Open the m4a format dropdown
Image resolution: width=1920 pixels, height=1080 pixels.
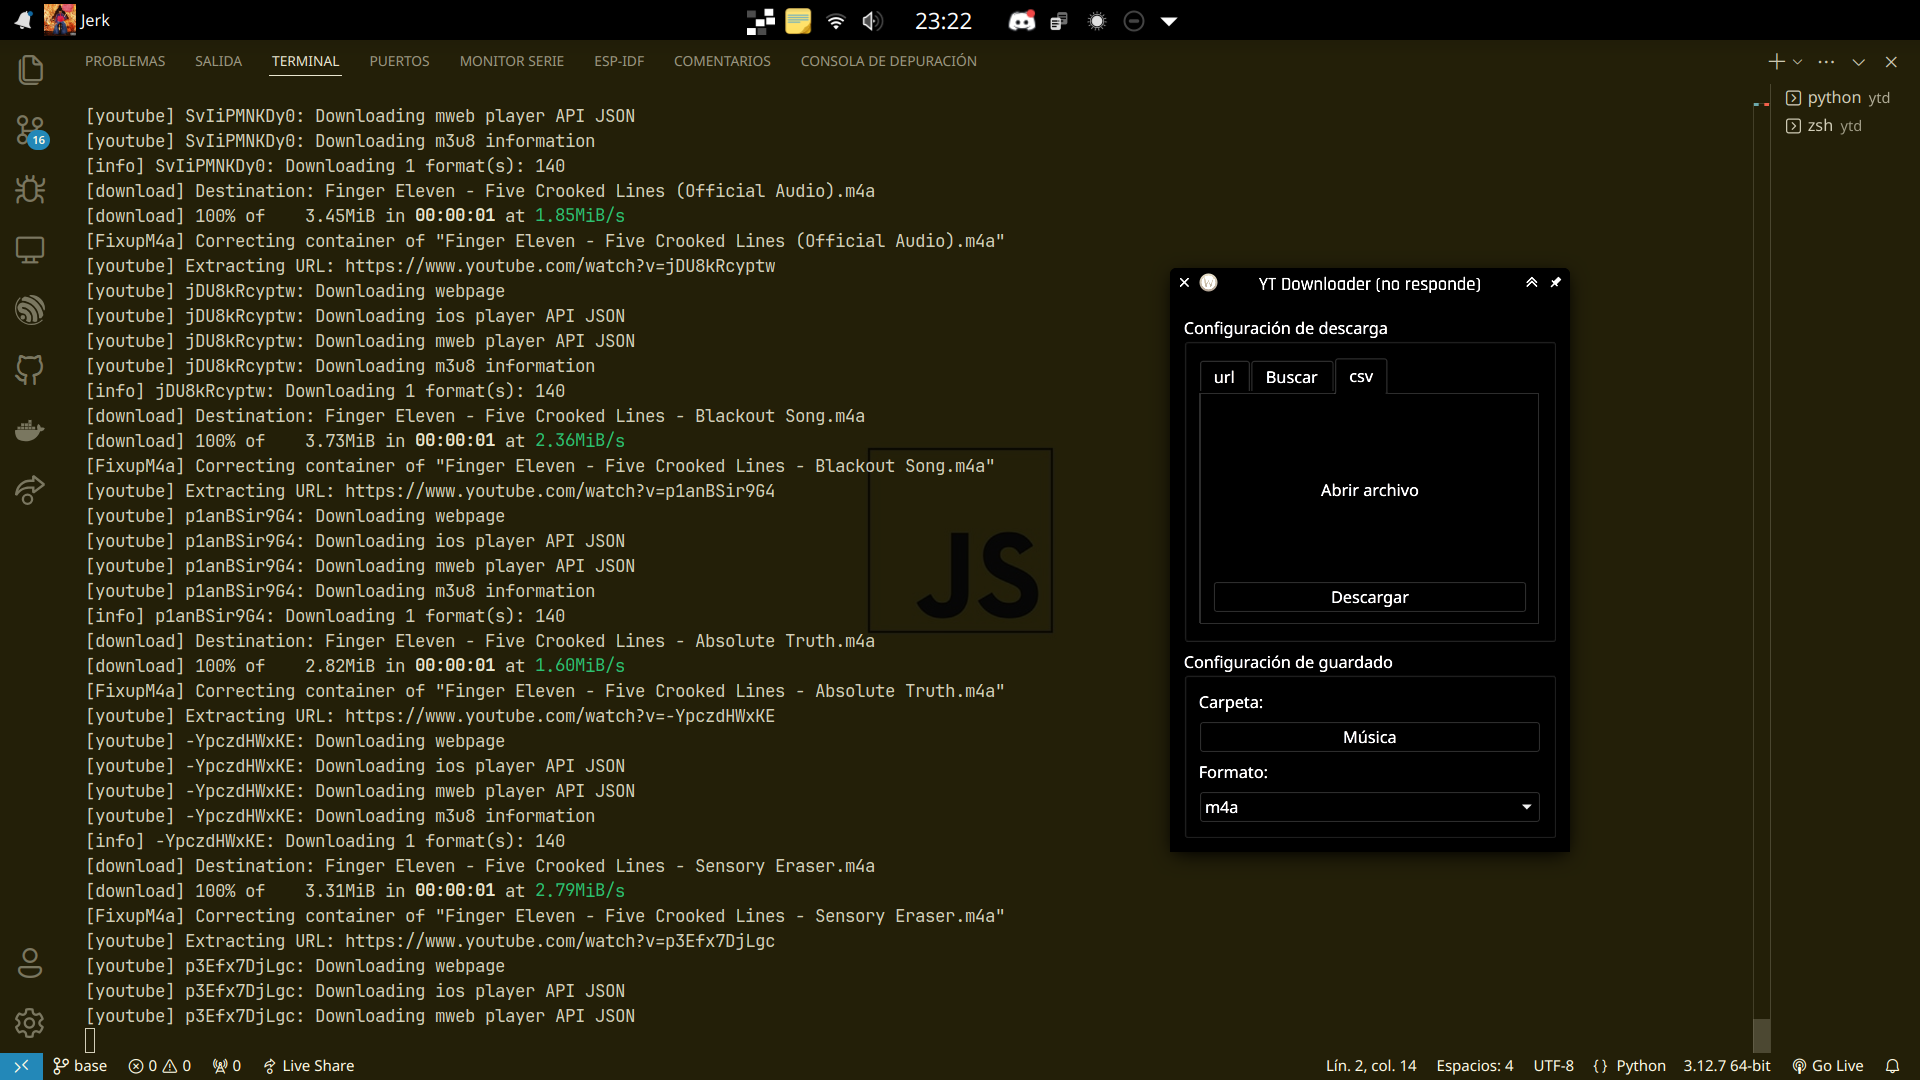[x=1368, y=807]
